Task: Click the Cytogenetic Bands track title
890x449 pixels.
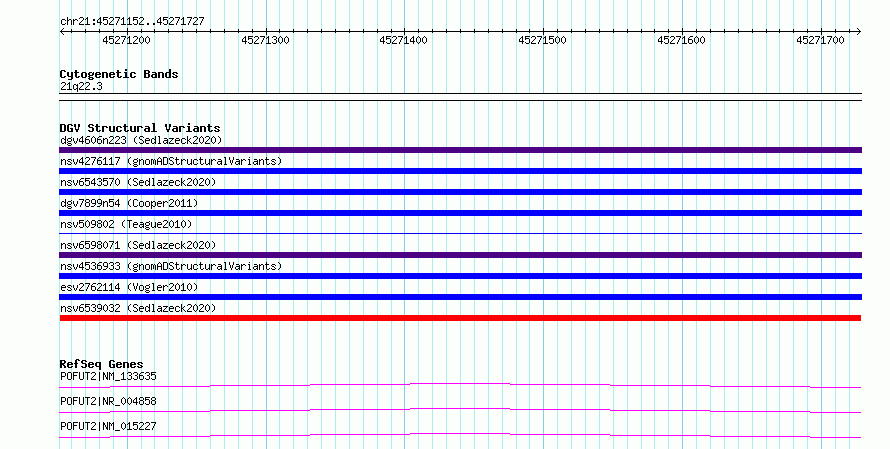Action: [x=119, y=74]
